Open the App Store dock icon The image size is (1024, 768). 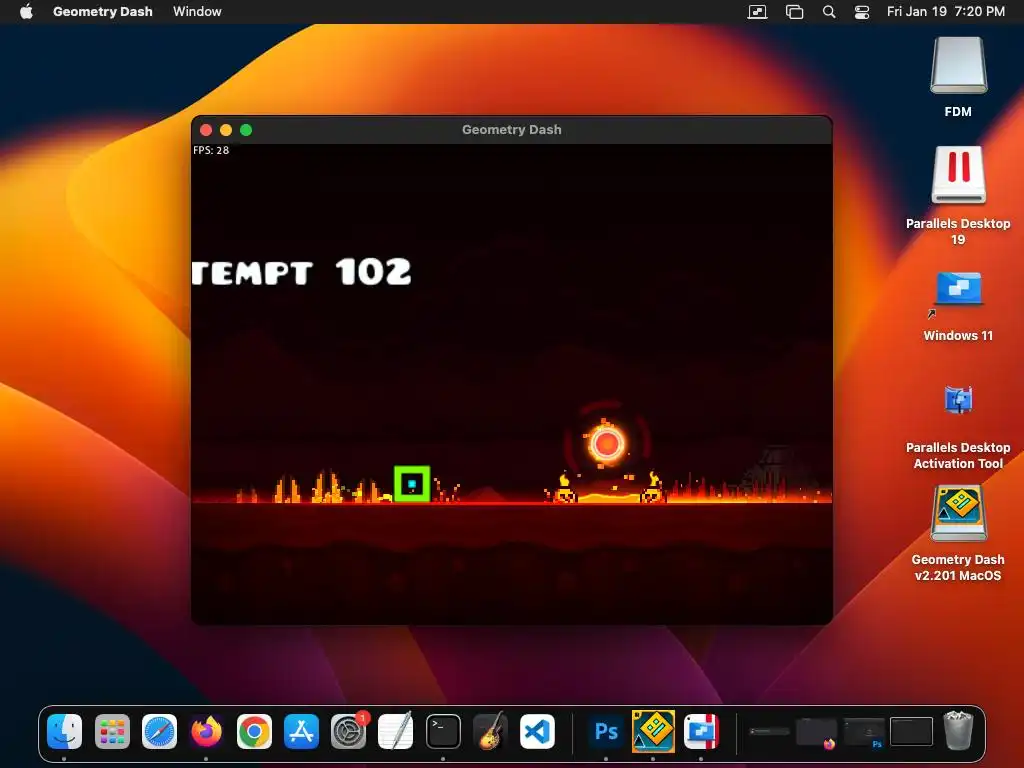coord(301,731)
